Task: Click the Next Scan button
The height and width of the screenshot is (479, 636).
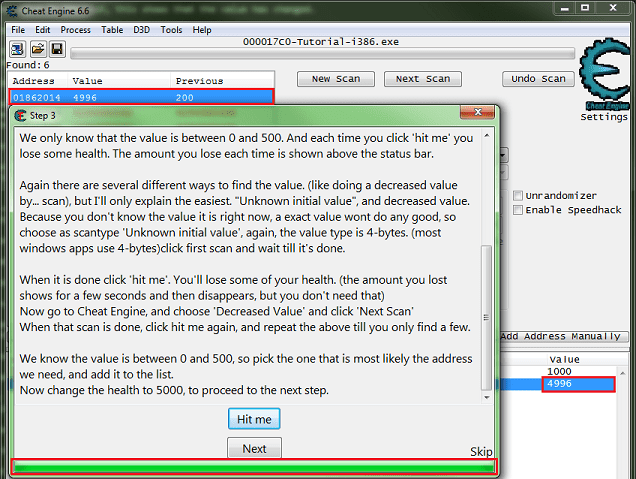Action: [x=423, y=79]
